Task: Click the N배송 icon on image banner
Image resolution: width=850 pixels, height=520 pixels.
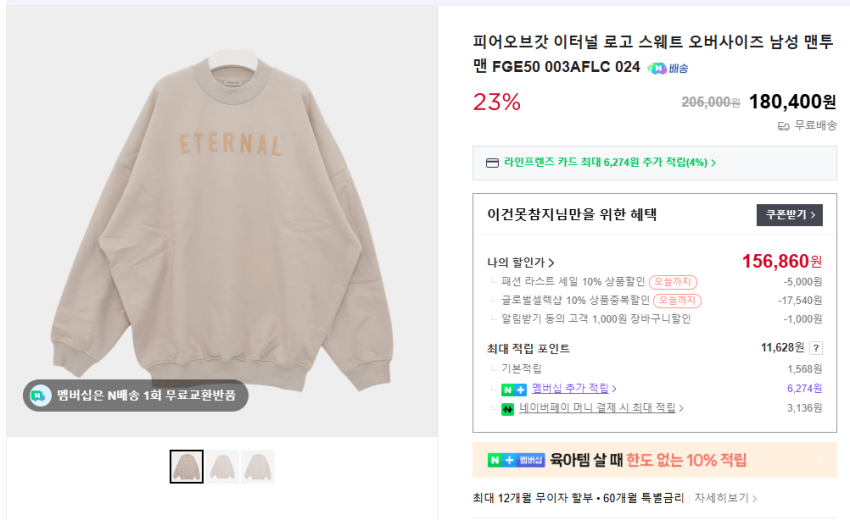Action: [x=40, y=395]
